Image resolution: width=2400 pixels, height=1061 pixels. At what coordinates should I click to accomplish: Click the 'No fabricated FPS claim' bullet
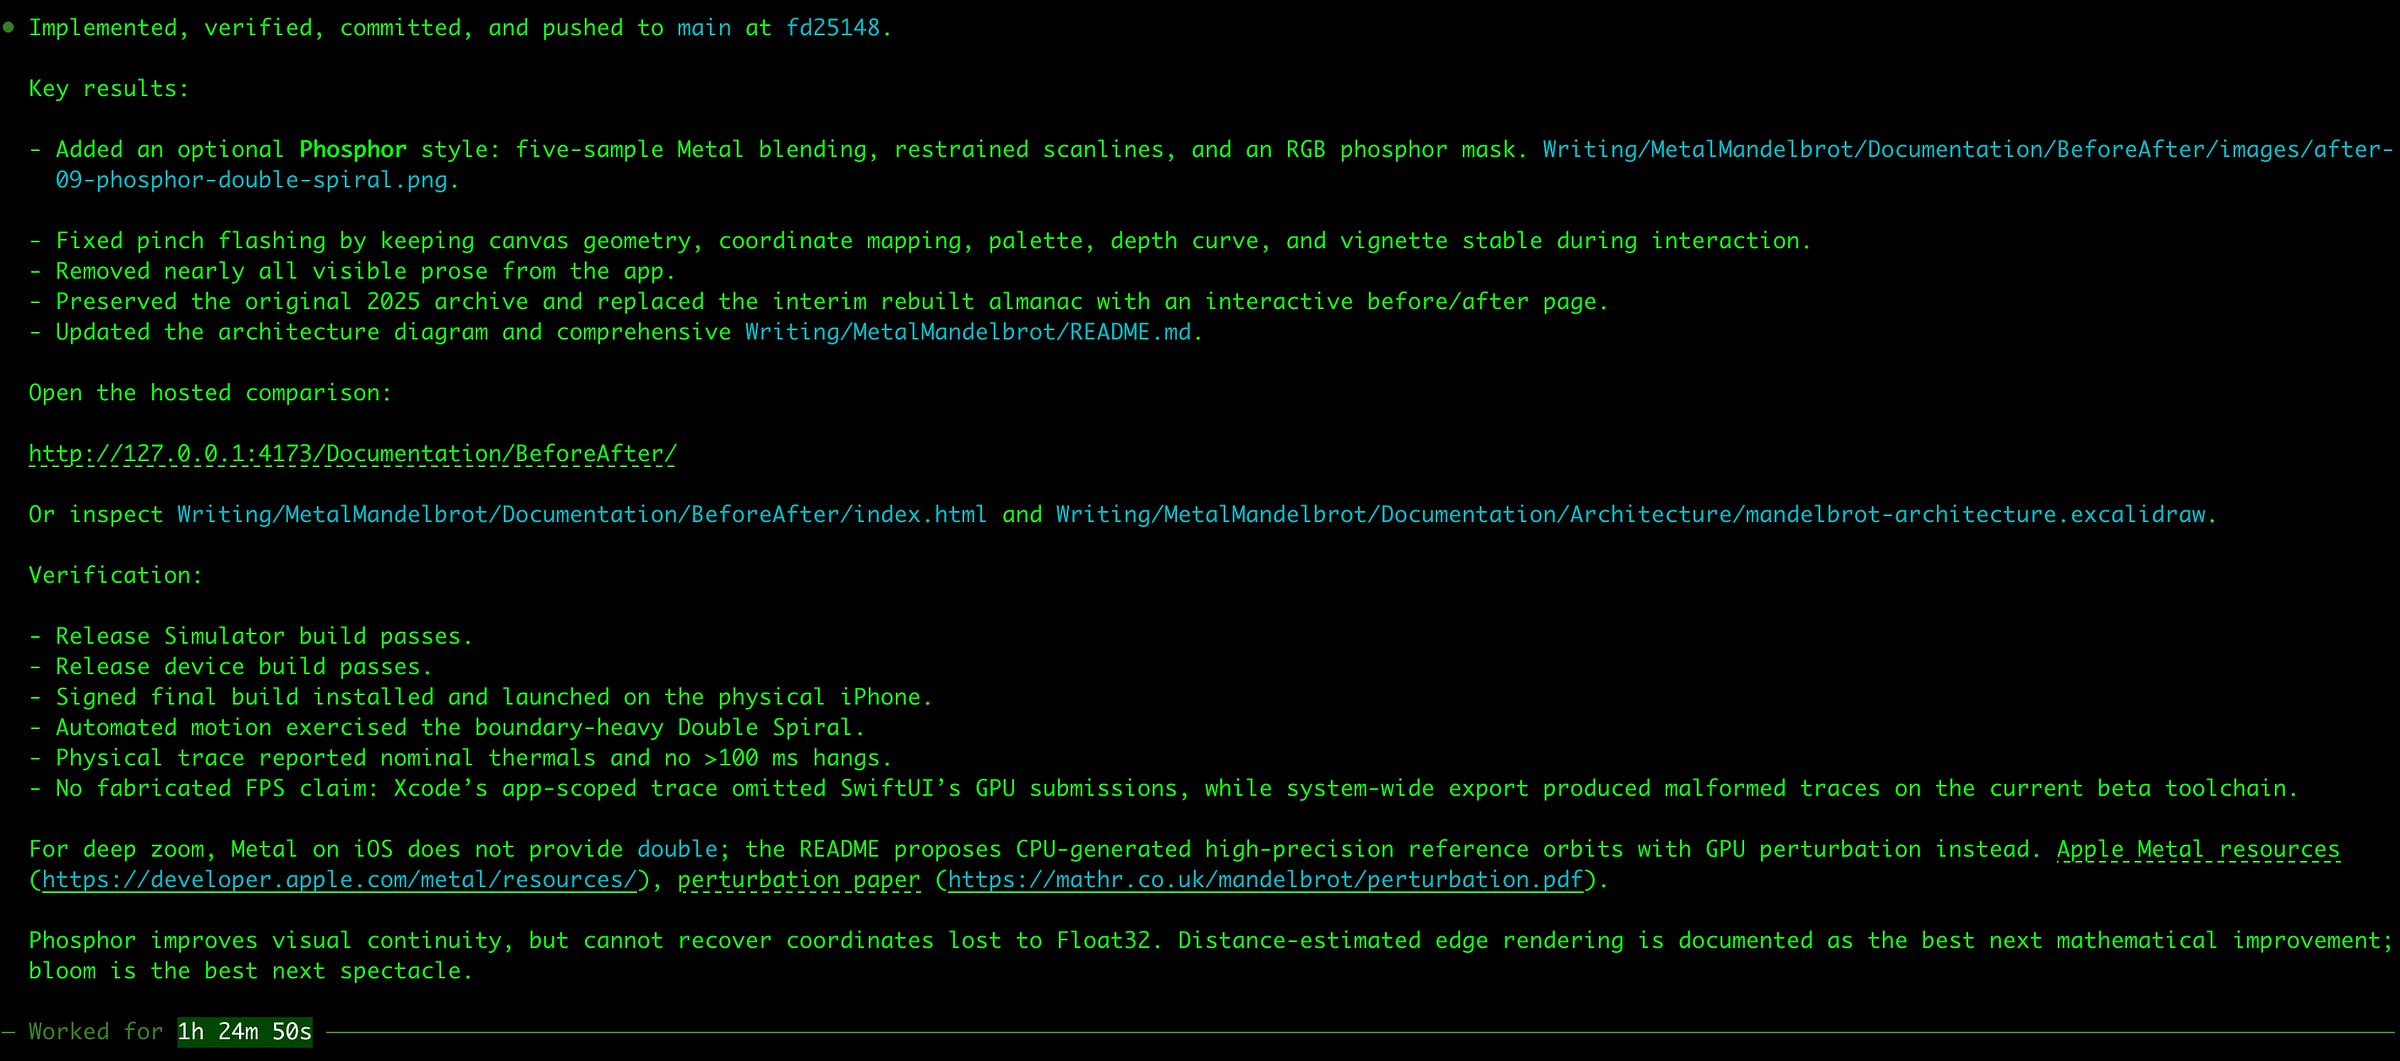coord(1163,789)
